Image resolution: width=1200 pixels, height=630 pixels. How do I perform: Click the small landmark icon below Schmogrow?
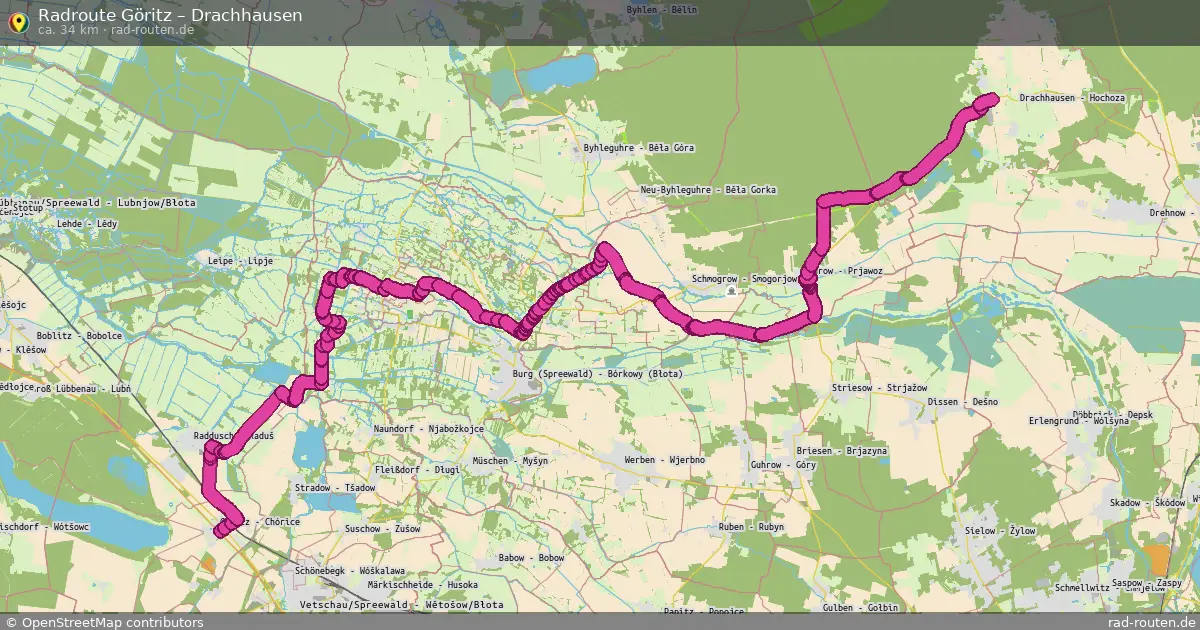(x=732, y=291)
